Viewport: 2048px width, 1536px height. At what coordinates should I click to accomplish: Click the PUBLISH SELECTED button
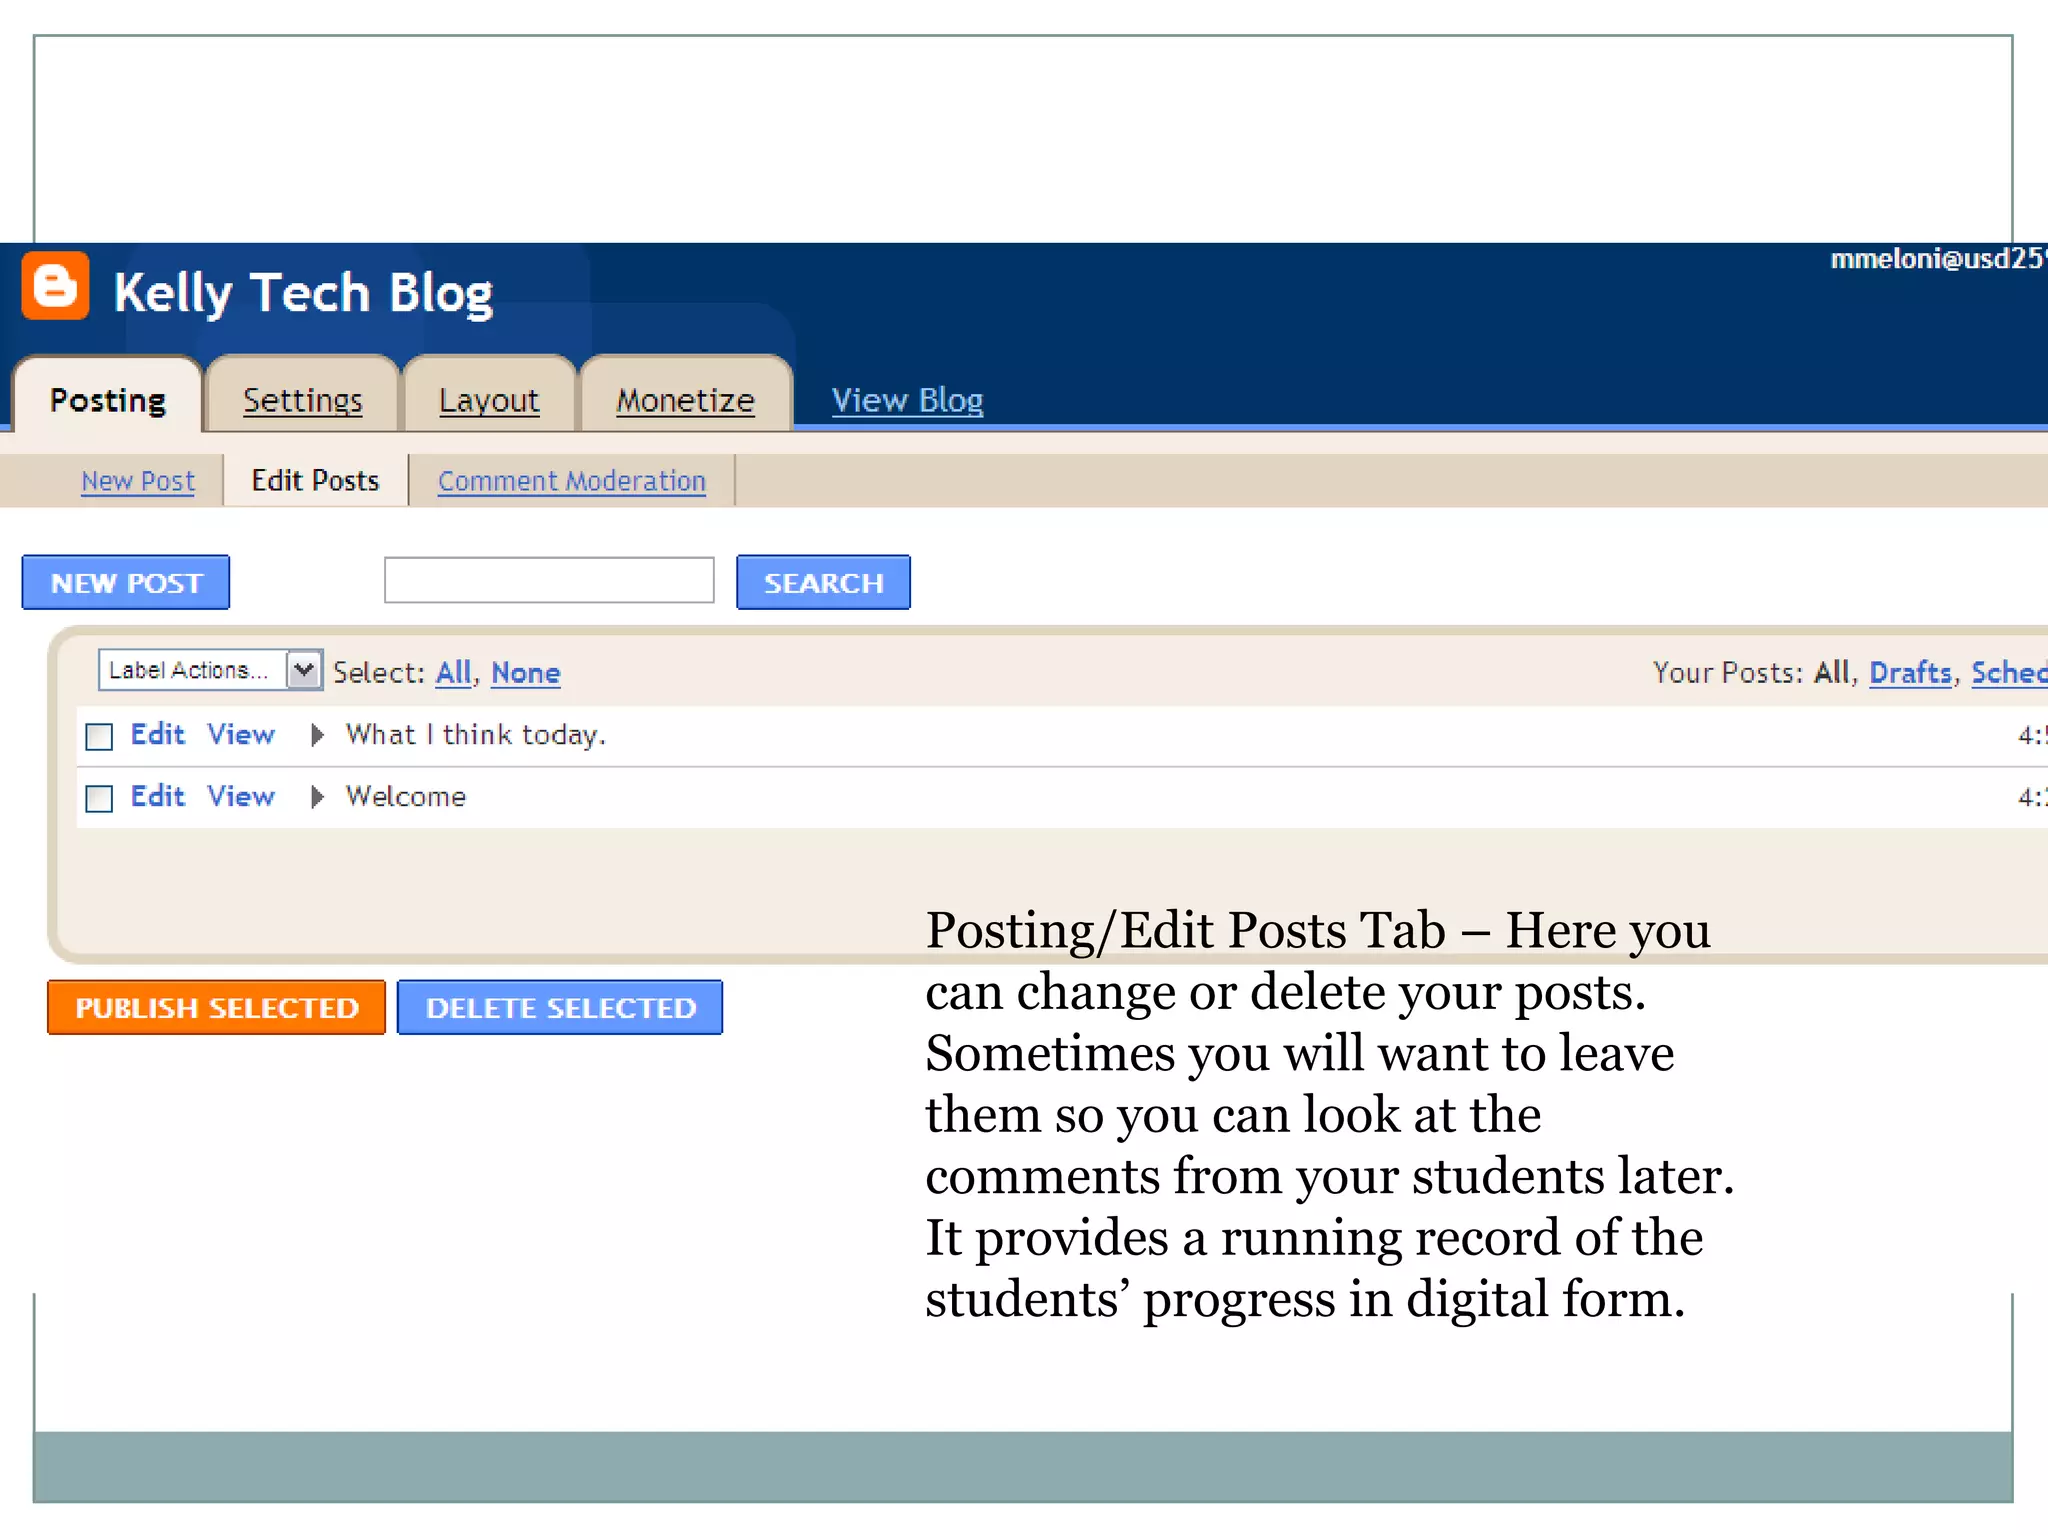coord(216,1007)
